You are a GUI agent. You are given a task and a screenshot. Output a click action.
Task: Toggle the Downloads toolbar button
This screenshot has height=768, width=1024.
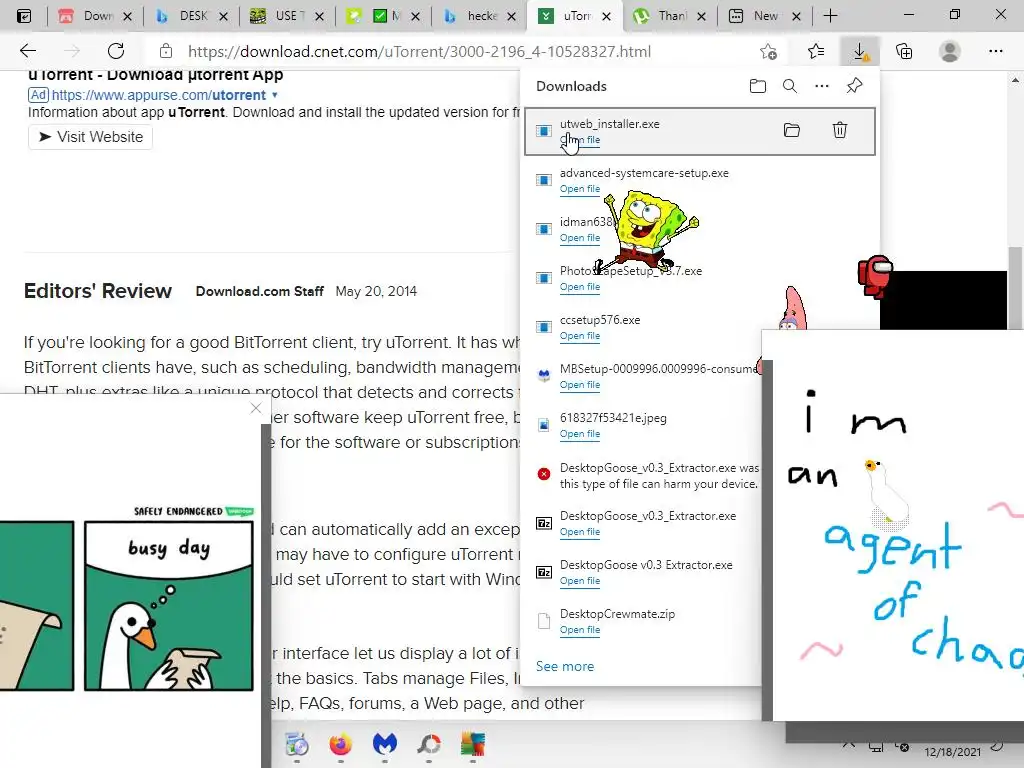tap(860, 51)
